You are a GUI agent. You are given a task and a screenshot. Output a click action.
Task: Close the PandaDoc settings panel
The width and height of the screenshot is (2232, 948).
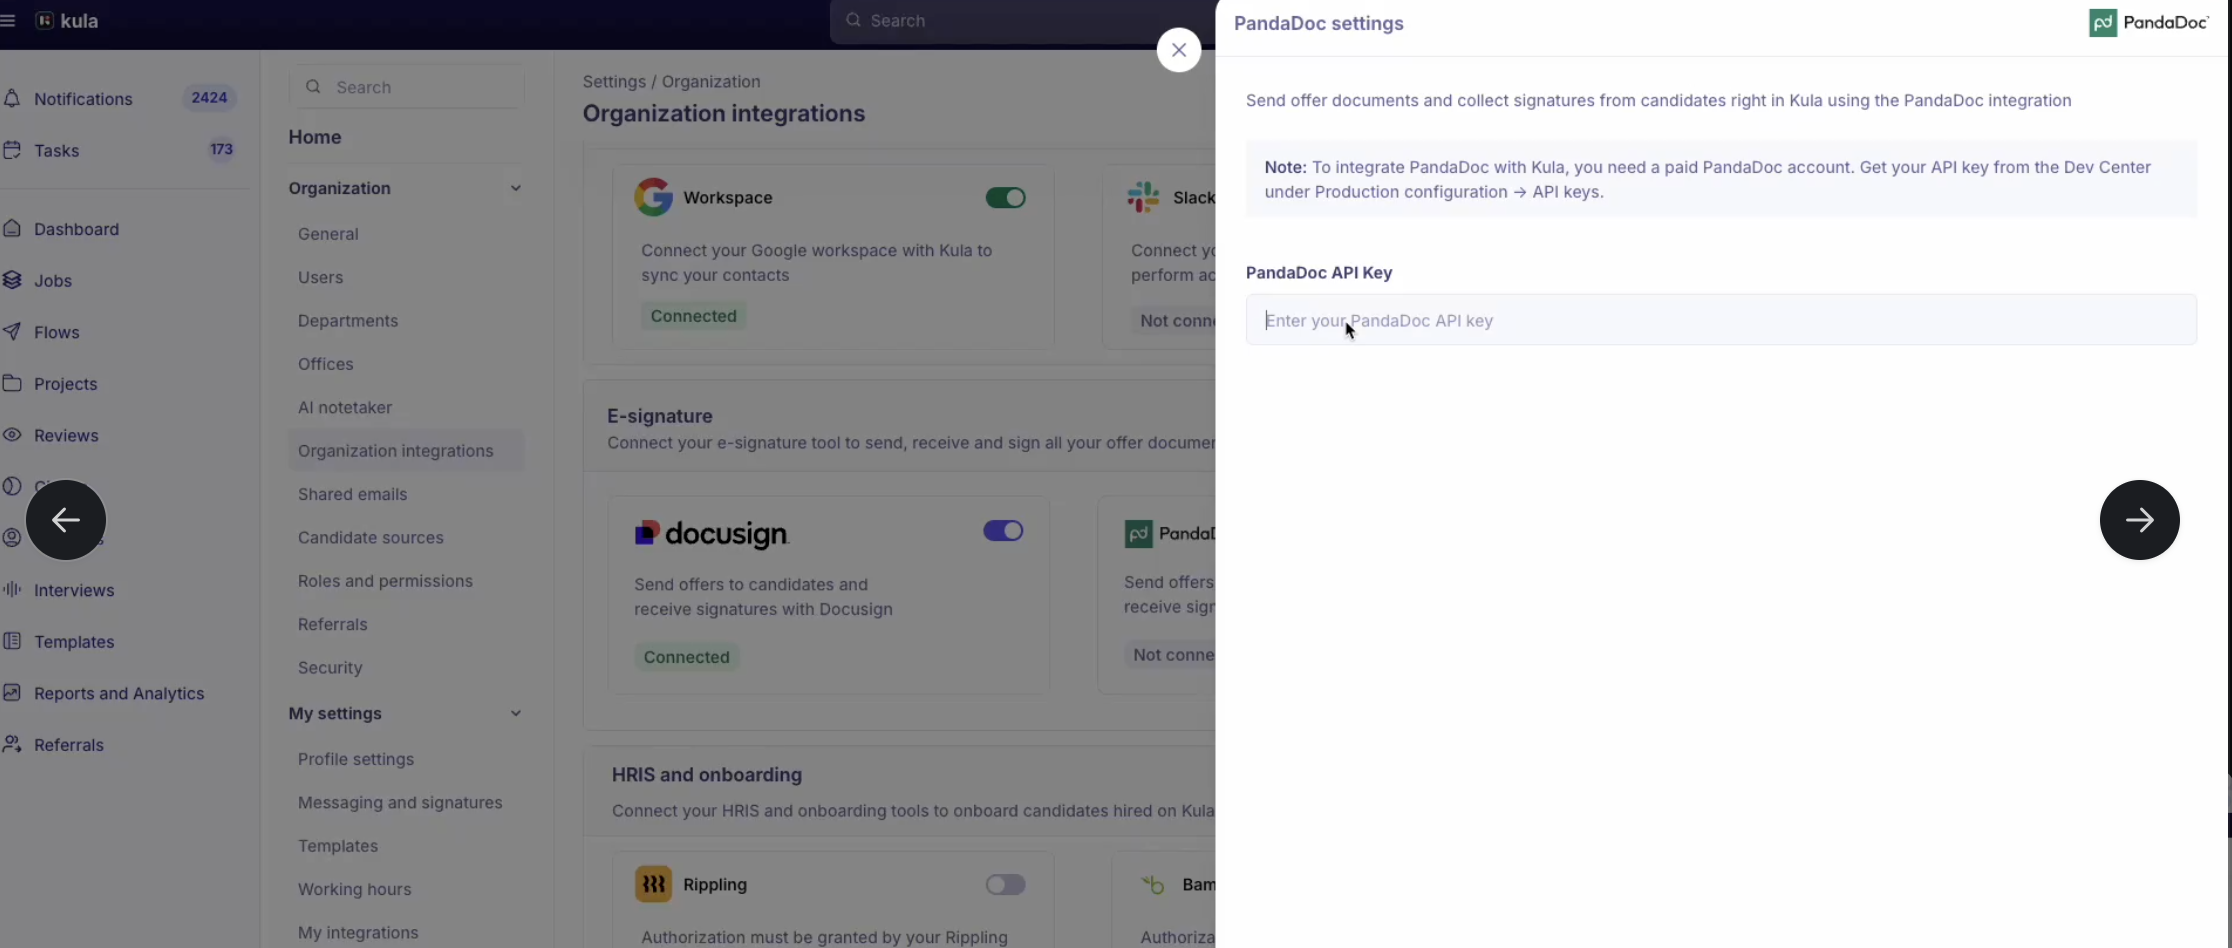(x=1179, y=50)
